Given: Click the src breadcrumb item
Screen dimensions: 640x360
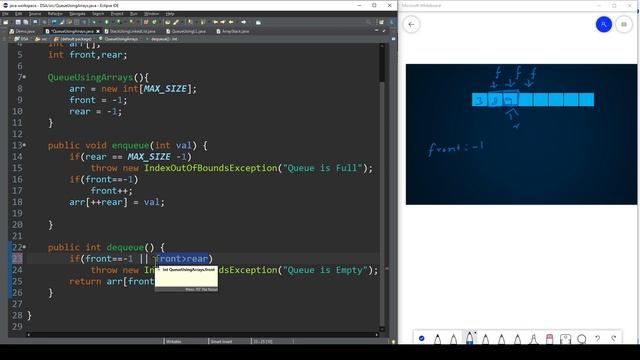Looking at the screenshot, I should coord(41,39).
